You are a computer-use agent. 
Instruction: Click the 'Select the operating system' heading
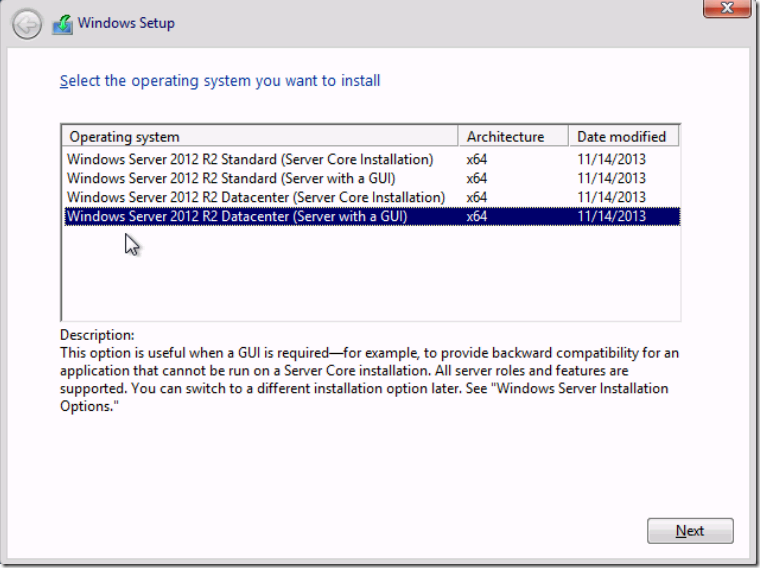220,80
